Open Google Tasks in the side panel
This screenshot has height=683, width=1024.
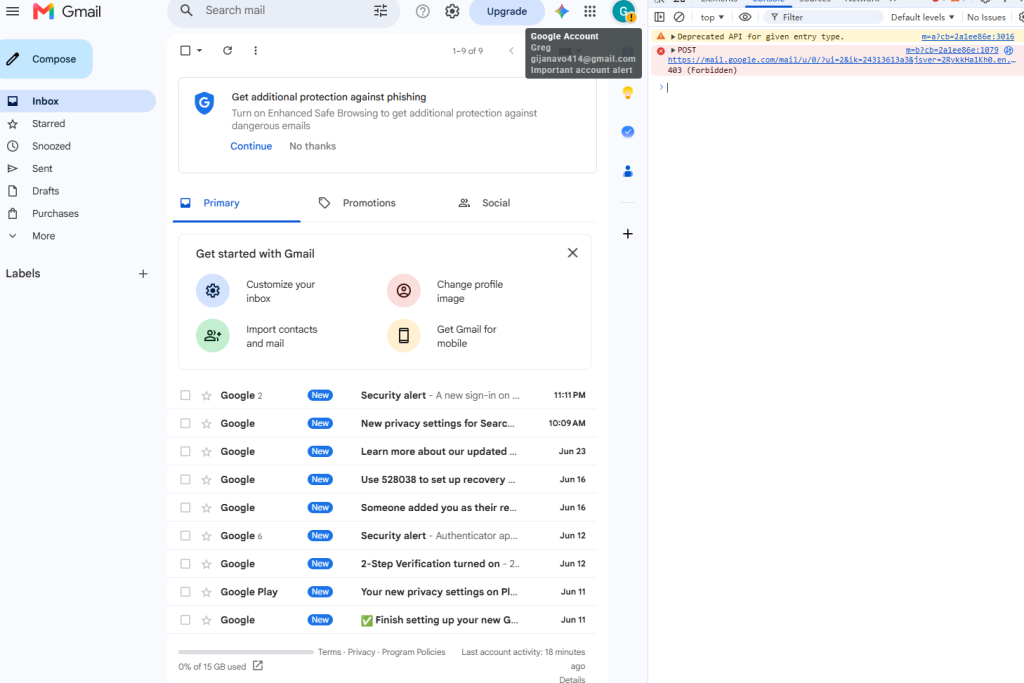click(x=628, y=132)
